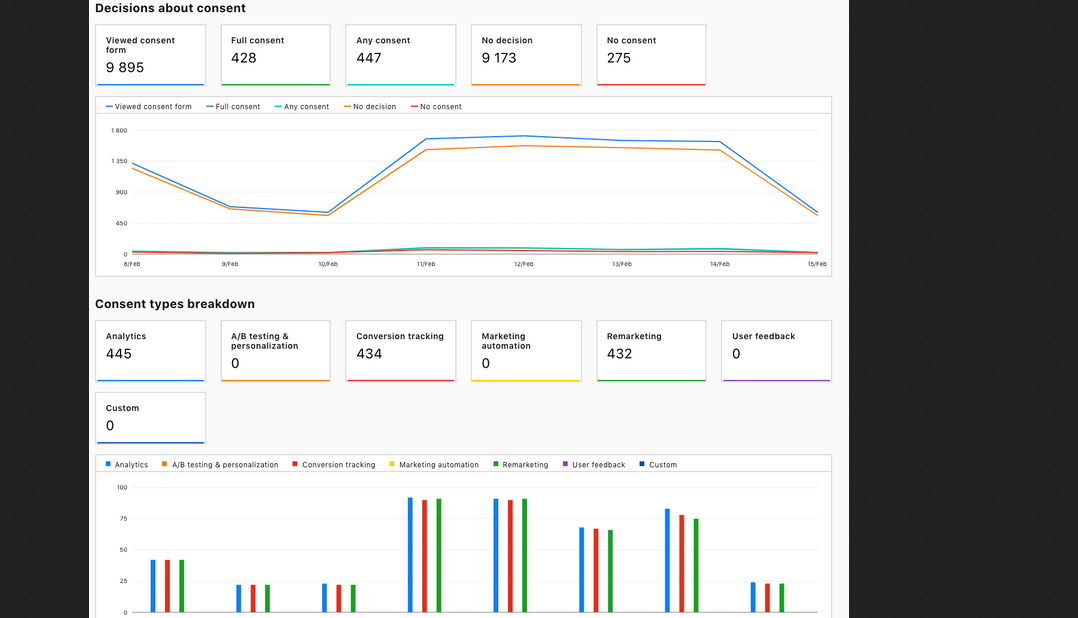Click the User feedback count card
The image size is (1078, 618).
(776, 350)
